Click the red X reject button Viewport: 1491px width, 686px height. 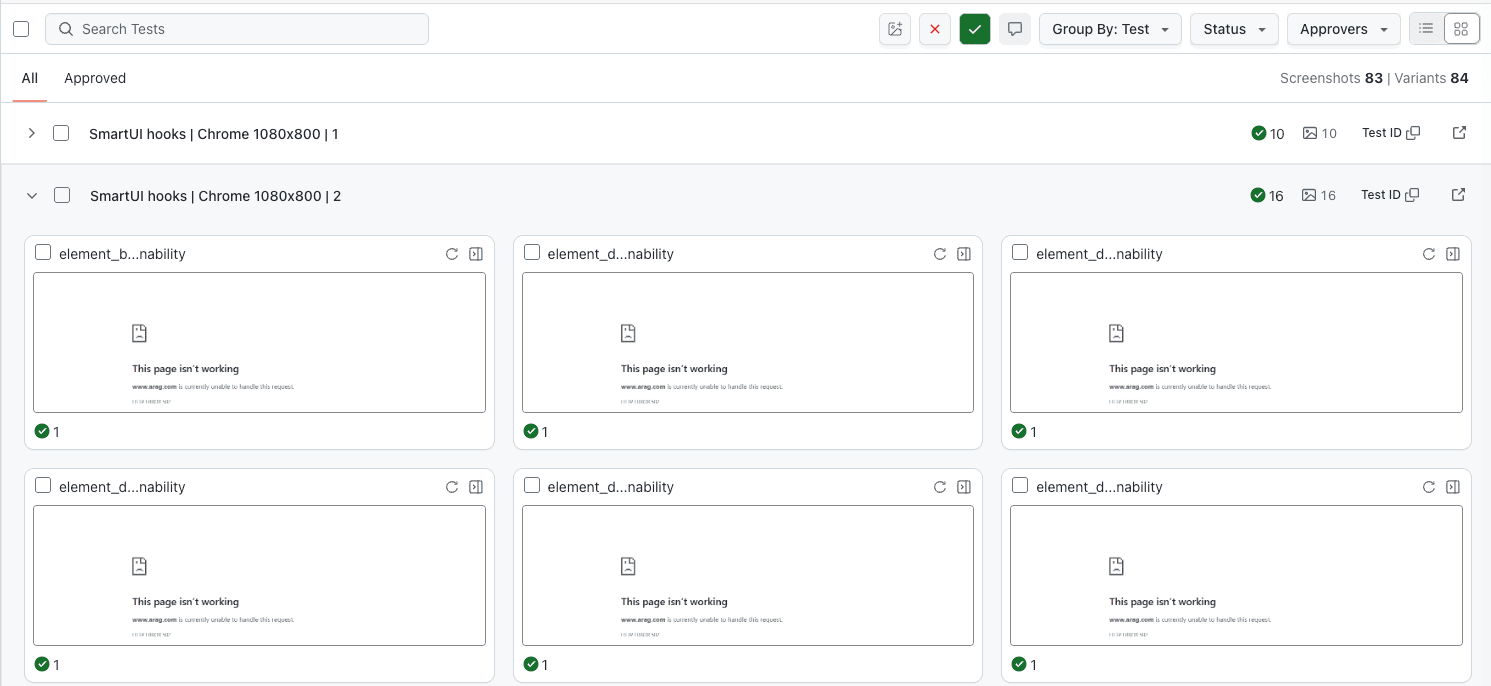(x=935, y=29)
